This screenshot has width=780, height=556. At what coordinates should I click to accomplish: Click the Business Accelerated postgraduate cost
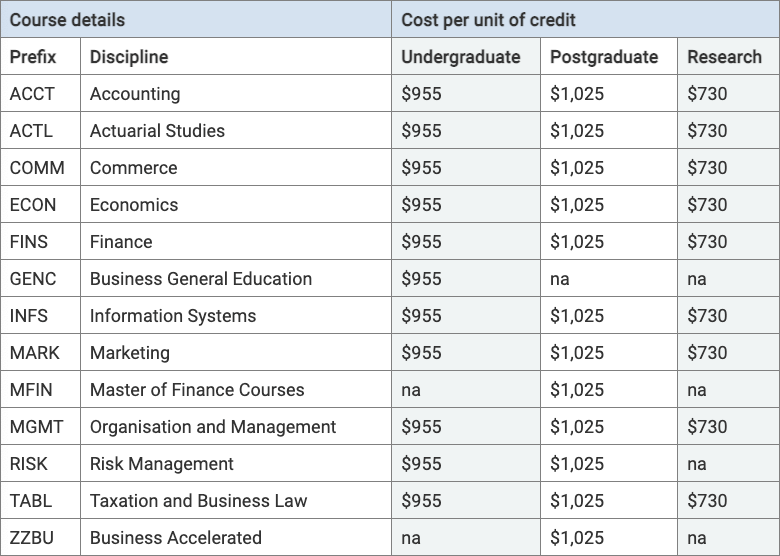[577, 538]
